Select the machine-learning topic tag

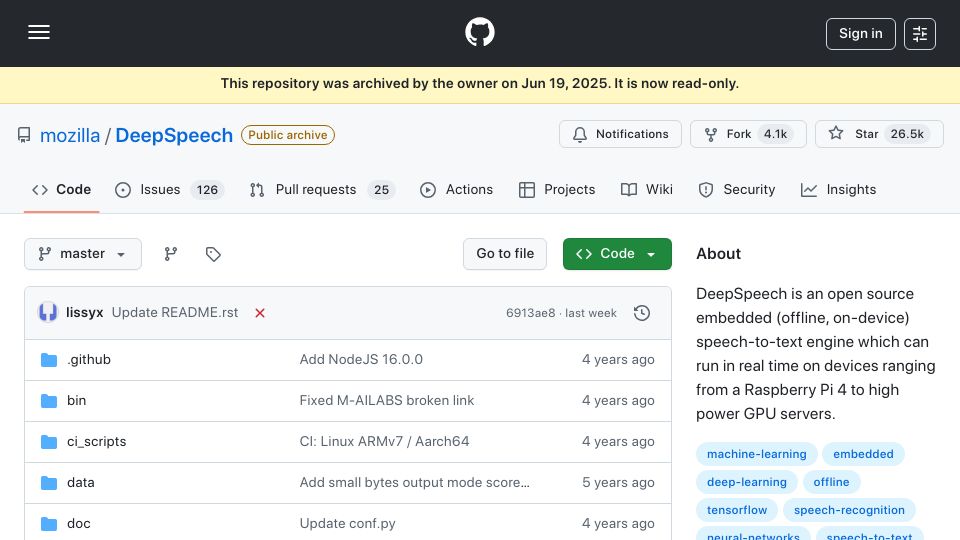click(756, 454)
